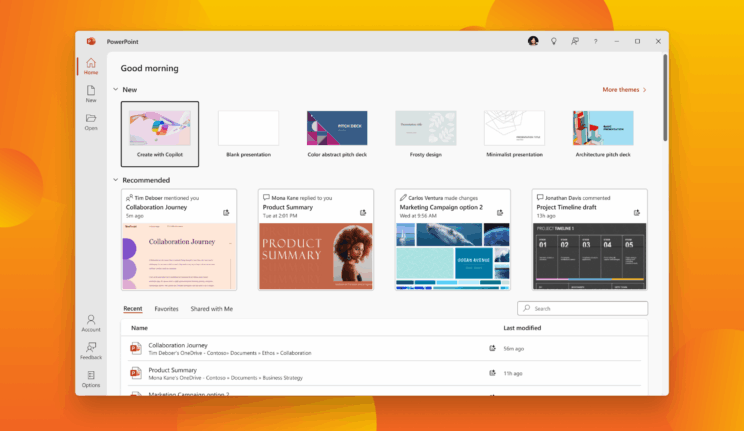Click share icon on Product Summary card
This screenshot has width=744, height=431.
pos(363,213)
